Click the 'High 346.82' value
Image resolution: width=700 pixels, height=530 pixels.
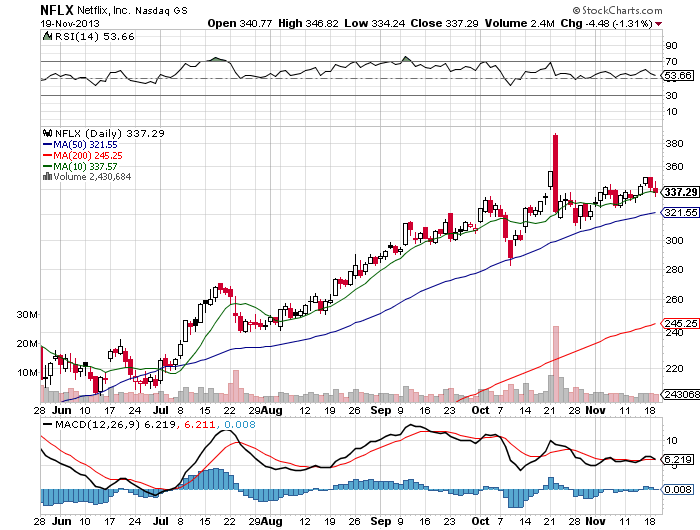click(308, 23)
